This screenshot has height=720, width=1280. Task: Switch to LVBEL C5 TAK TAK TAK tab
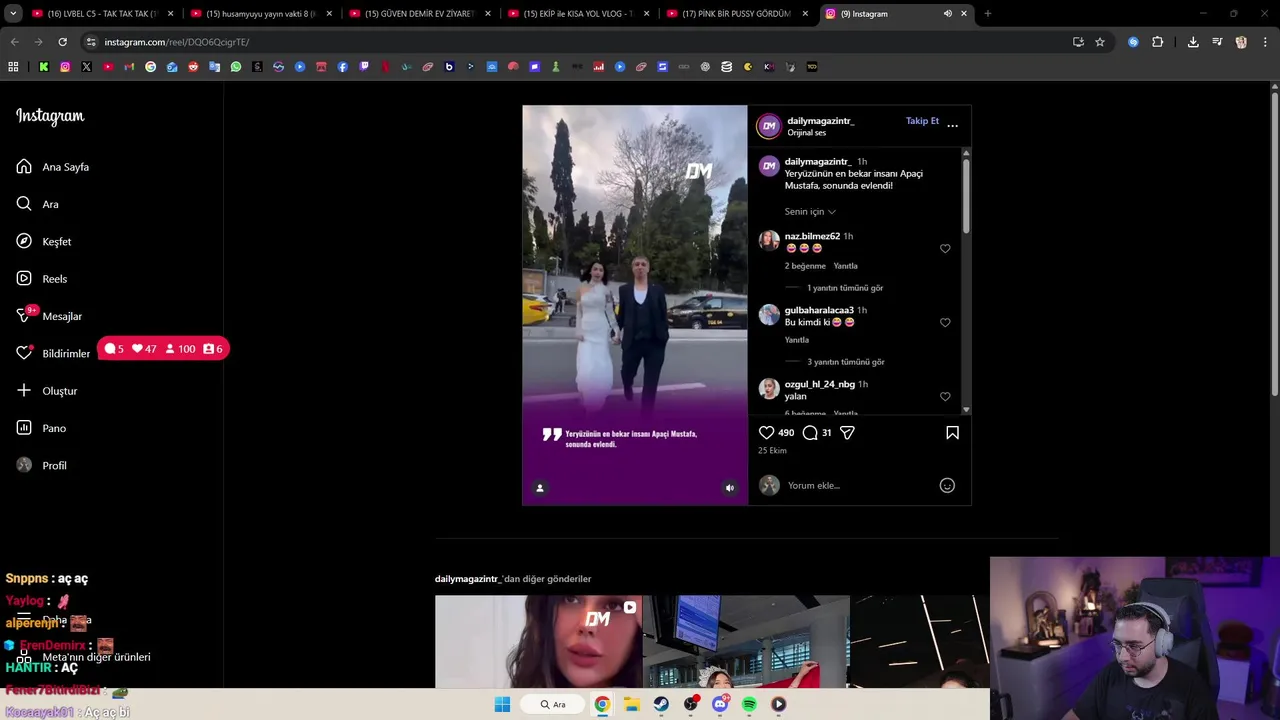click(x=104, y=14)
